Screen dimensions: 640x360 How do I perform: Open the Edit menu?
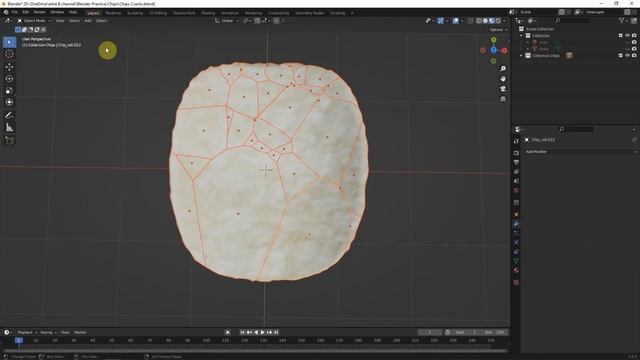point(26,13)
